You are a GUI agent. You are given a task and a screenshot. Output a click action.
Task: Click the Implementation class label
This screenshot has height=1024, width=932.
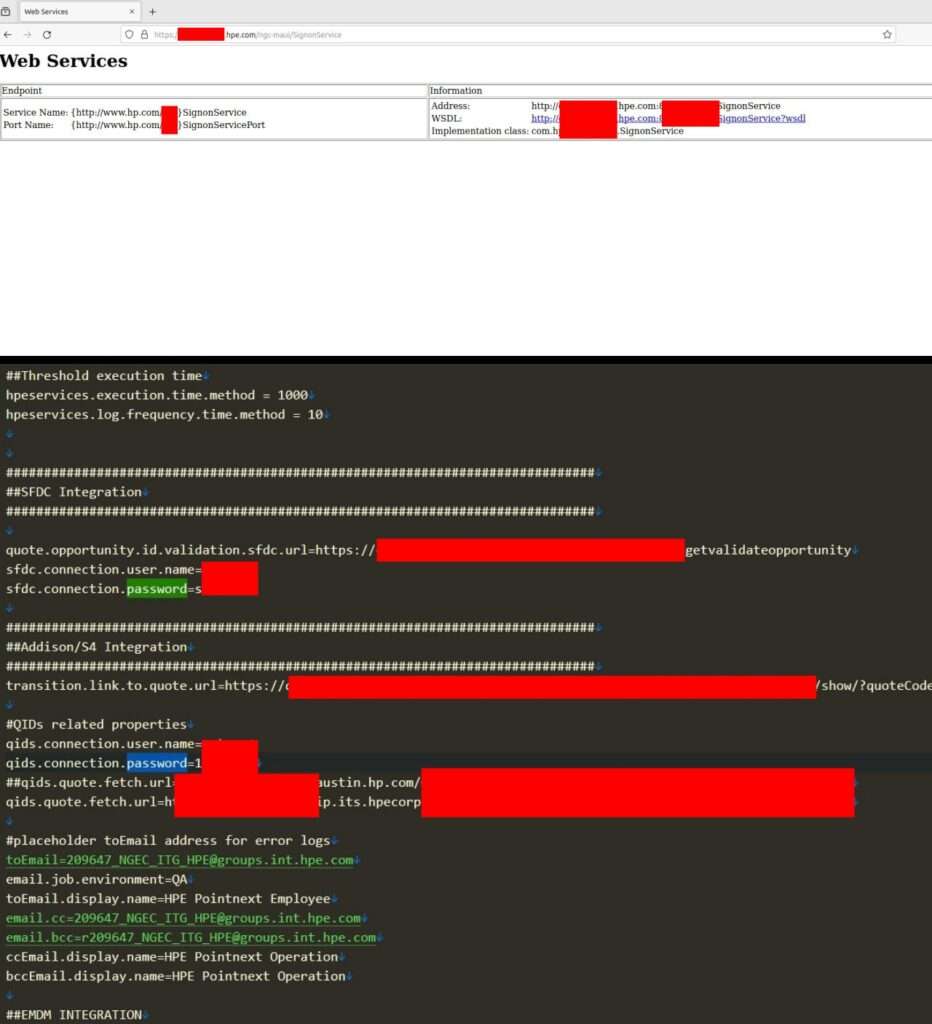[x=479, y=131]
